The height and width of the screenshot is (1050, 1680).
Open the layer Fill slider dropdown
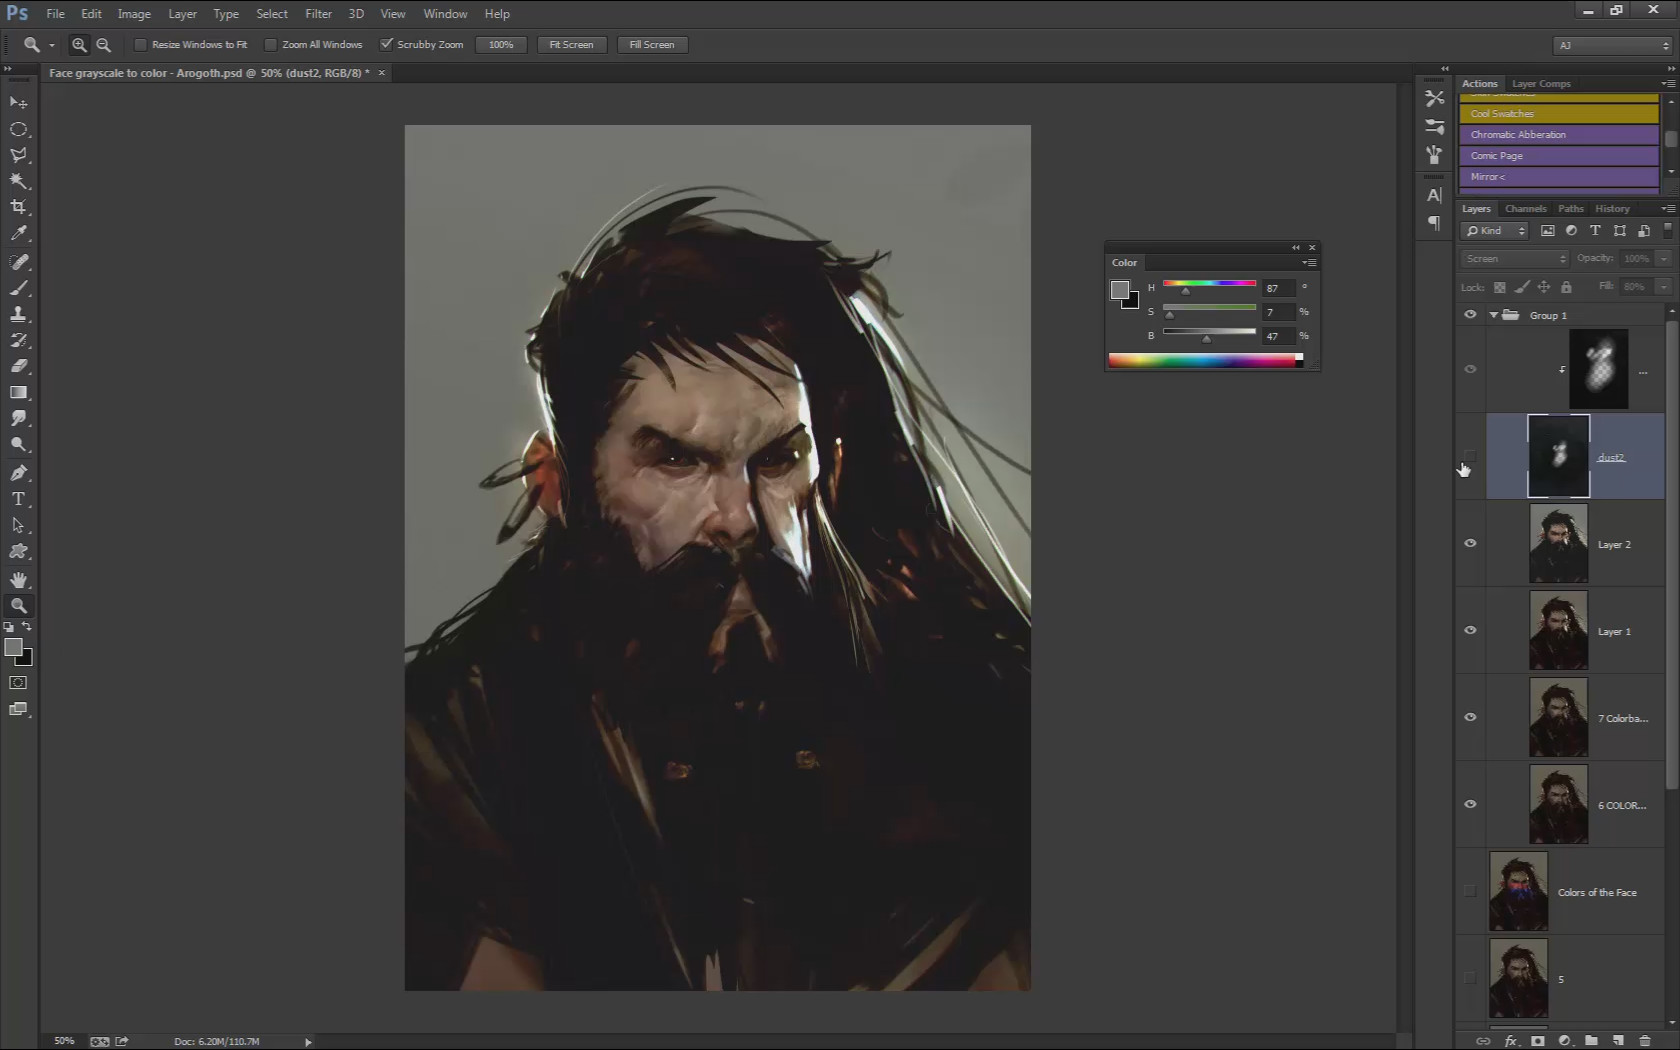(x=1663, y=287)
